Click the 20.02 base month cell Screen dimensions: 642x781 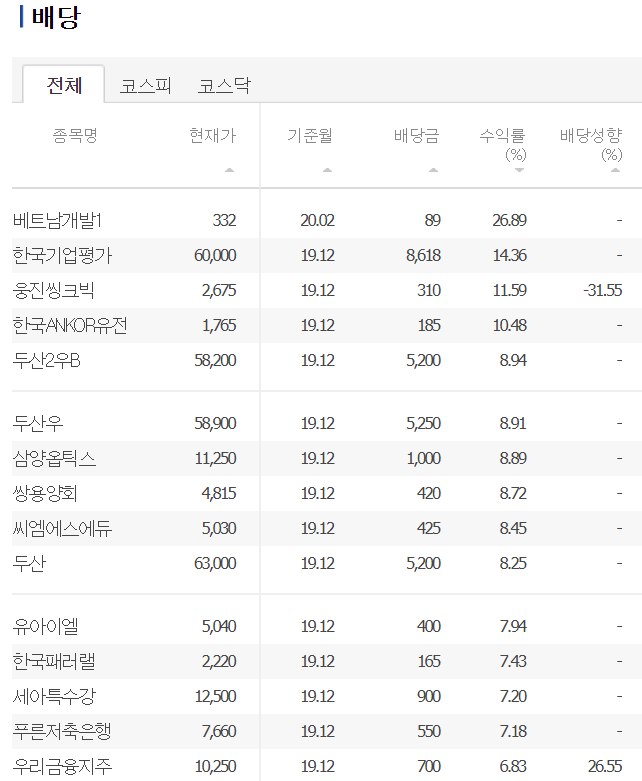[317, 220]
